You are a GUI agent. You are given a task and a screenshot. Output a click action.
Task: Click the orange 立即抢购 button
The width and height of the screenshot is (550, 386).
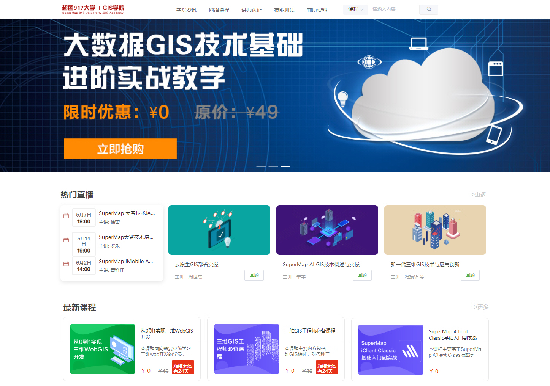point(120,149)
